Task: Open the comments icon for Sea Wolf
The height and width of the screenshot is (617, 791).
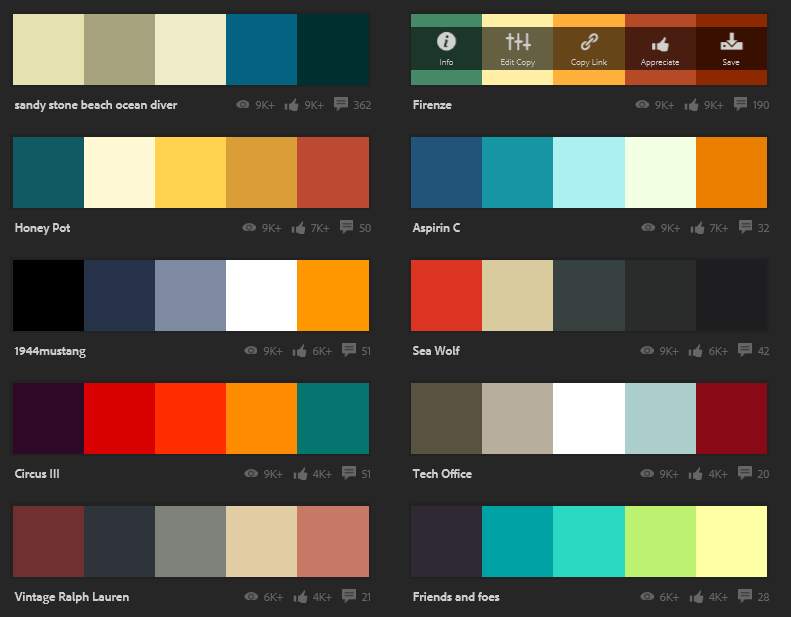Action: (745, 350)
